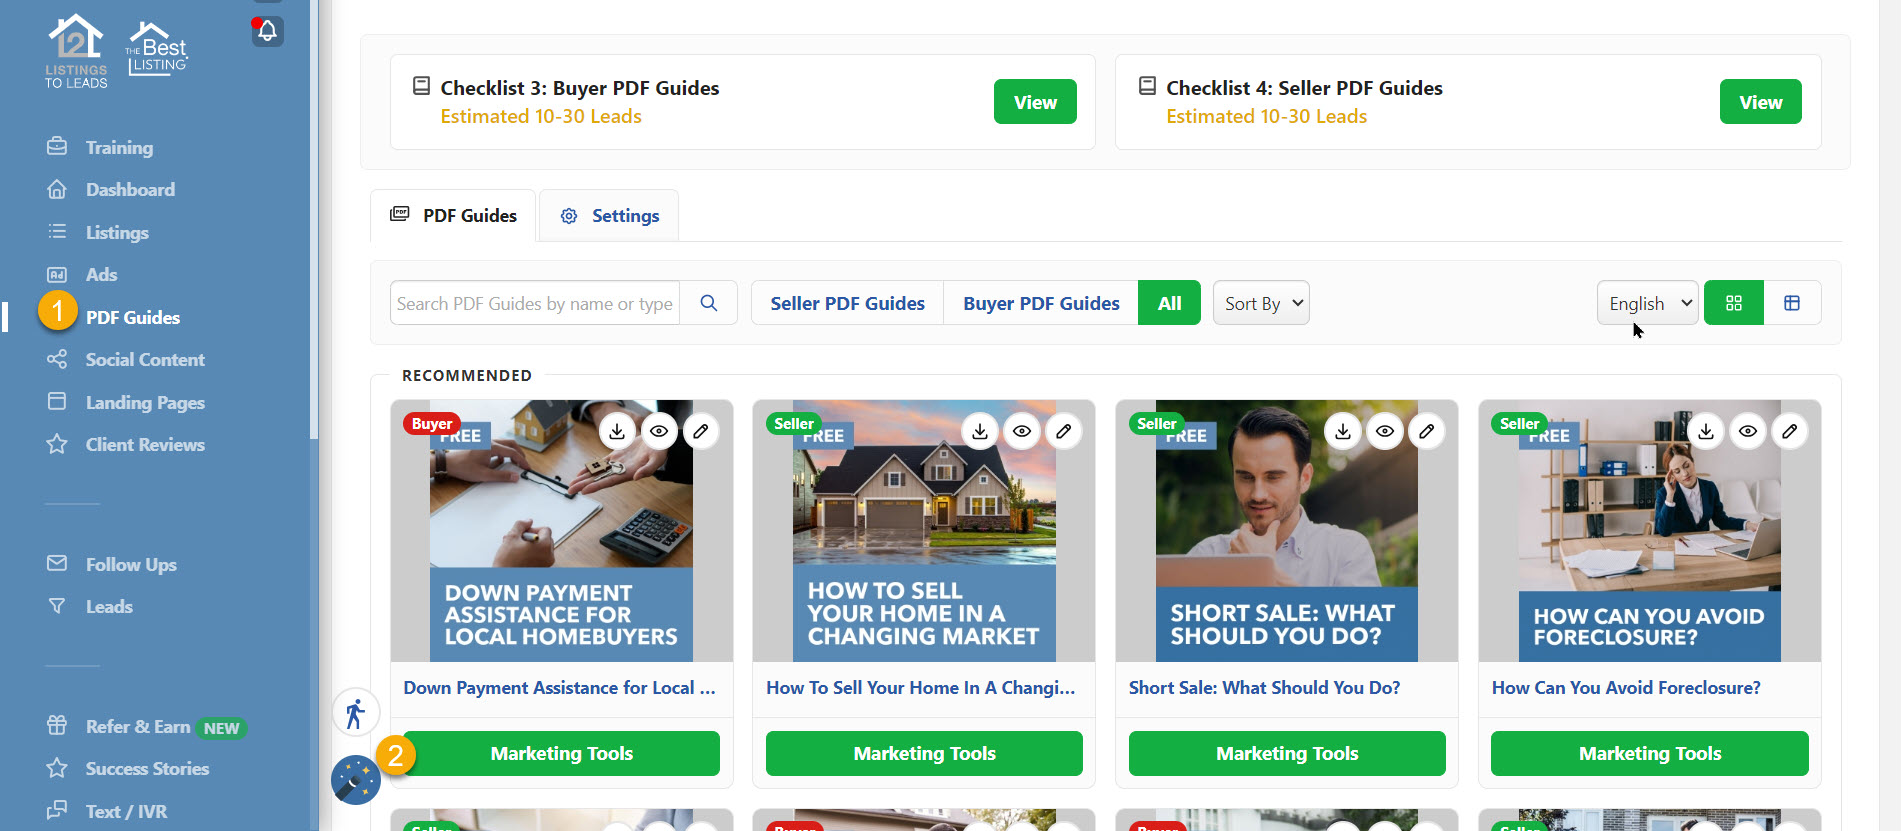Switch to grid card view
1901x831 pixels.
click(1734, 303)
